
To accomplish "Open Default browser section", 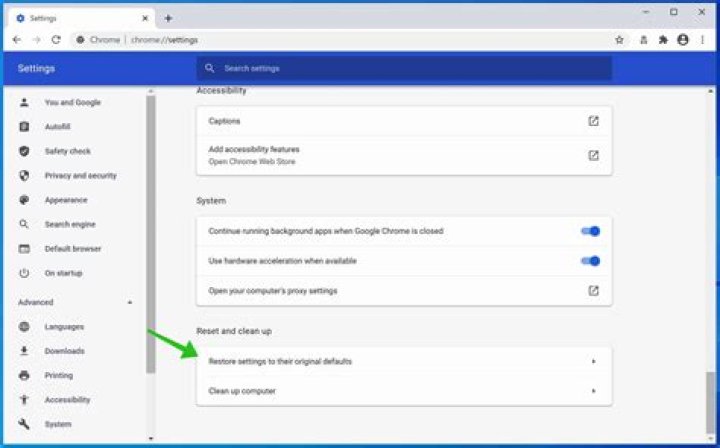I will (73, 249).
